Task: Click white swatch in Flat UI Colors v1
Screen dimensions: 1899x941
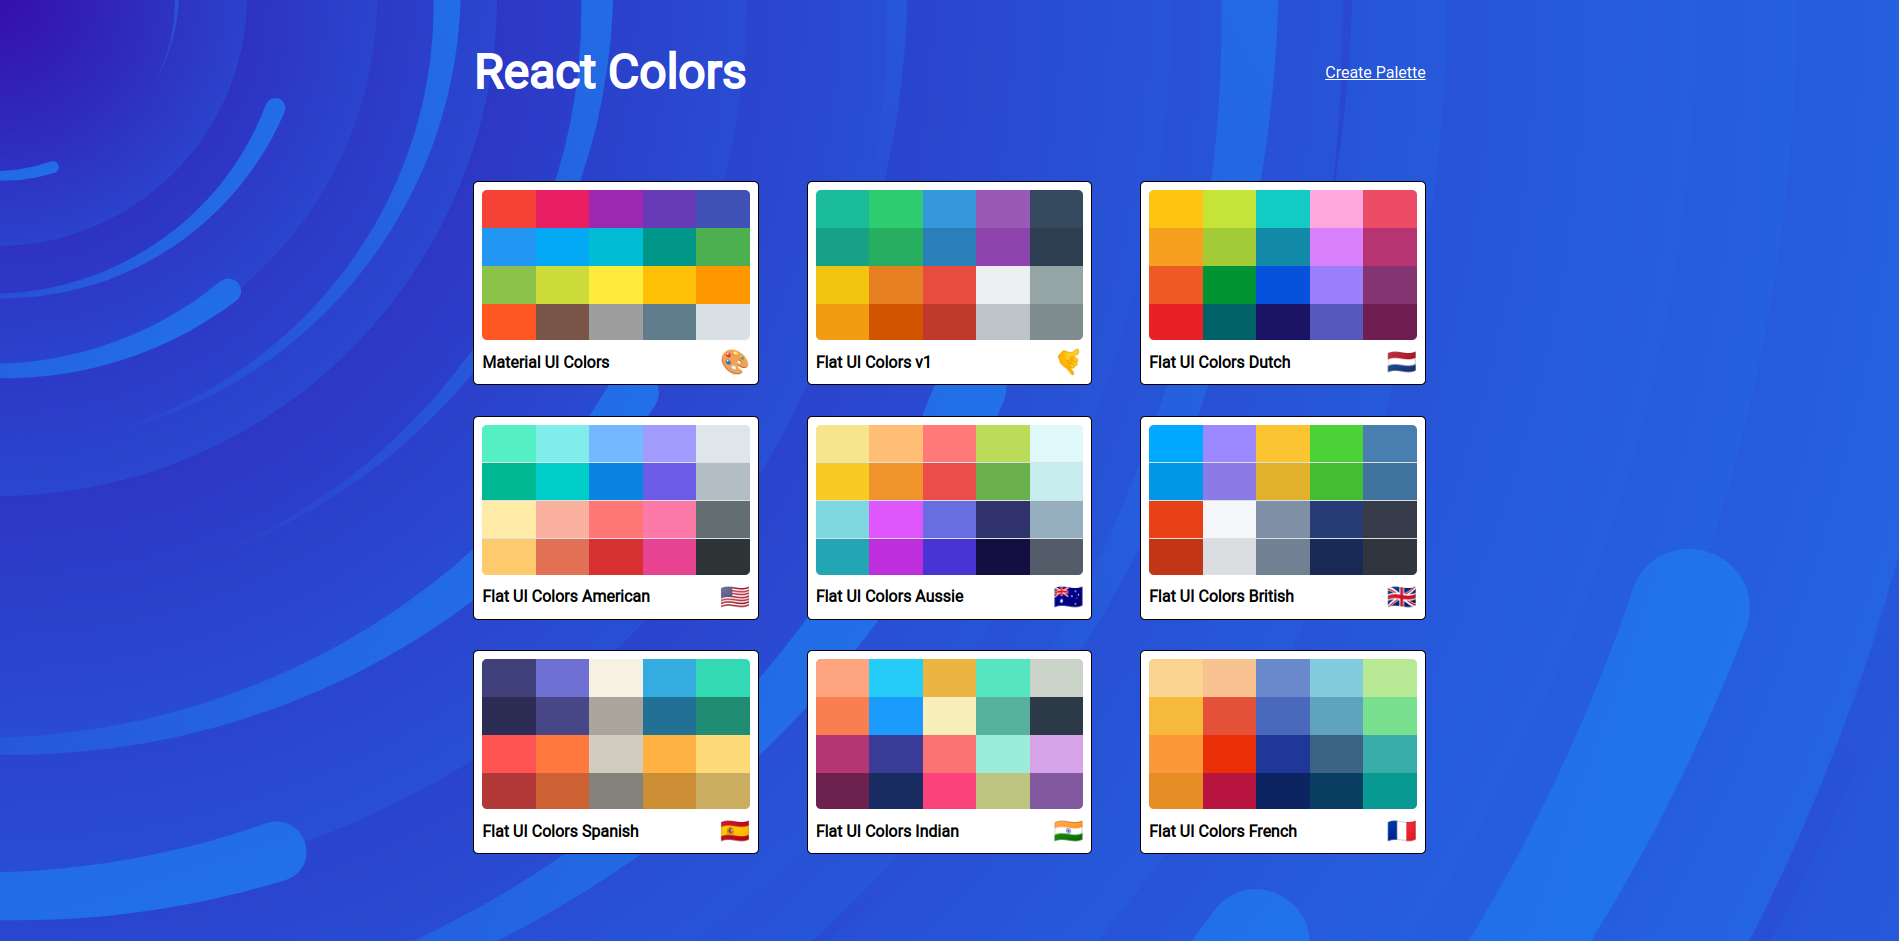Action: pyautogui.click(x=1003, y=285)
